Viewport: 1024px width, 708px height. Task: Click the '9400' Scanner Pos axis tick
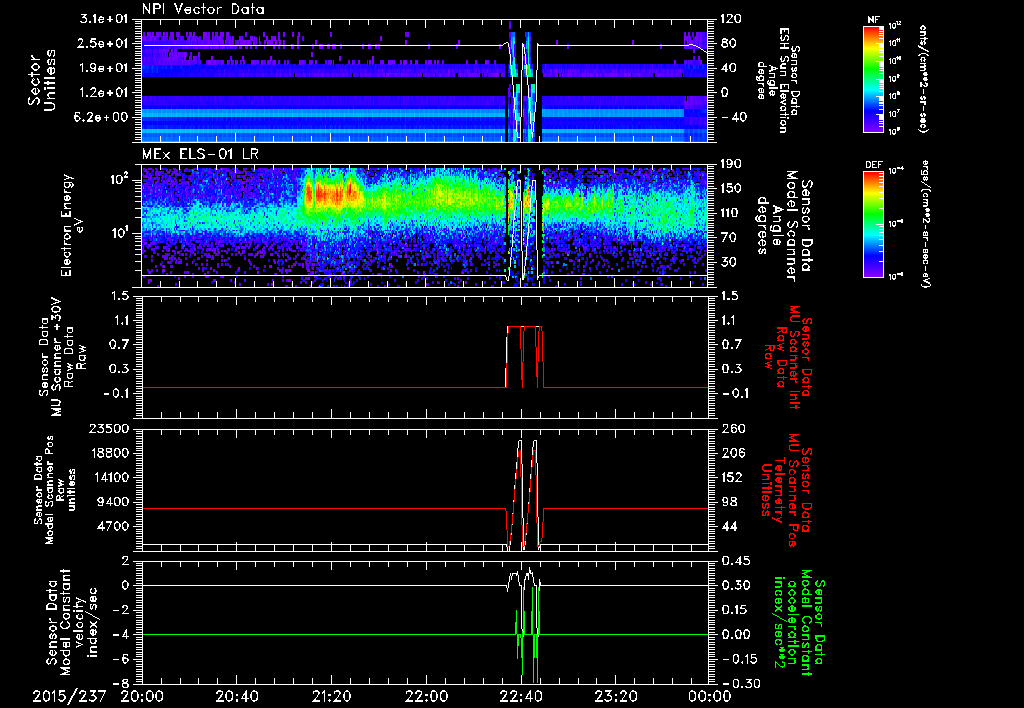pos(112,502)
